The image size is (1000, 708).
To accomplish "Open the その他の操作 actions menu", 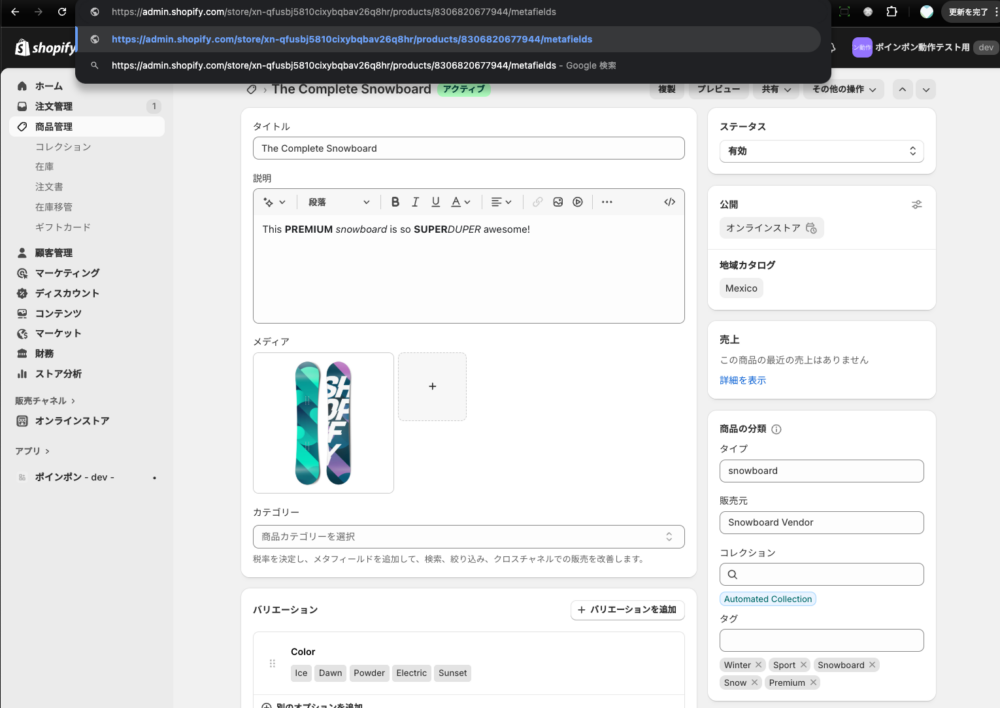I will tap(845, 89).
